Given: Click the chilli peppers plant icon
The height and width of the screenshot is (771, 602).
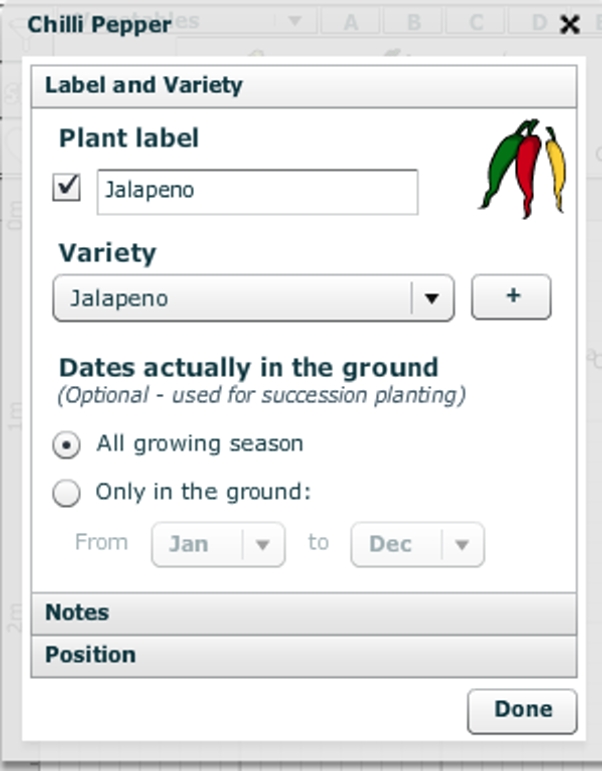Looking at the screenshot, I should [x=522, y=166].
